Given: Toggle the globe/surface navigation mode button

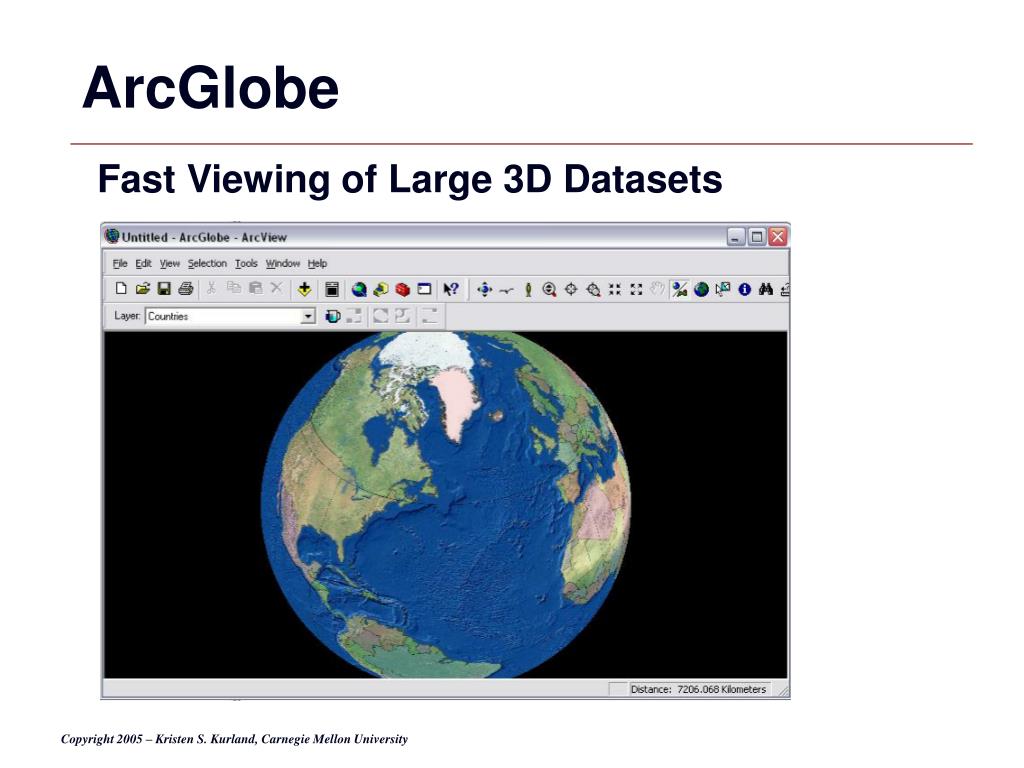Looking at the screenshot, I should (x=680, y=289).
